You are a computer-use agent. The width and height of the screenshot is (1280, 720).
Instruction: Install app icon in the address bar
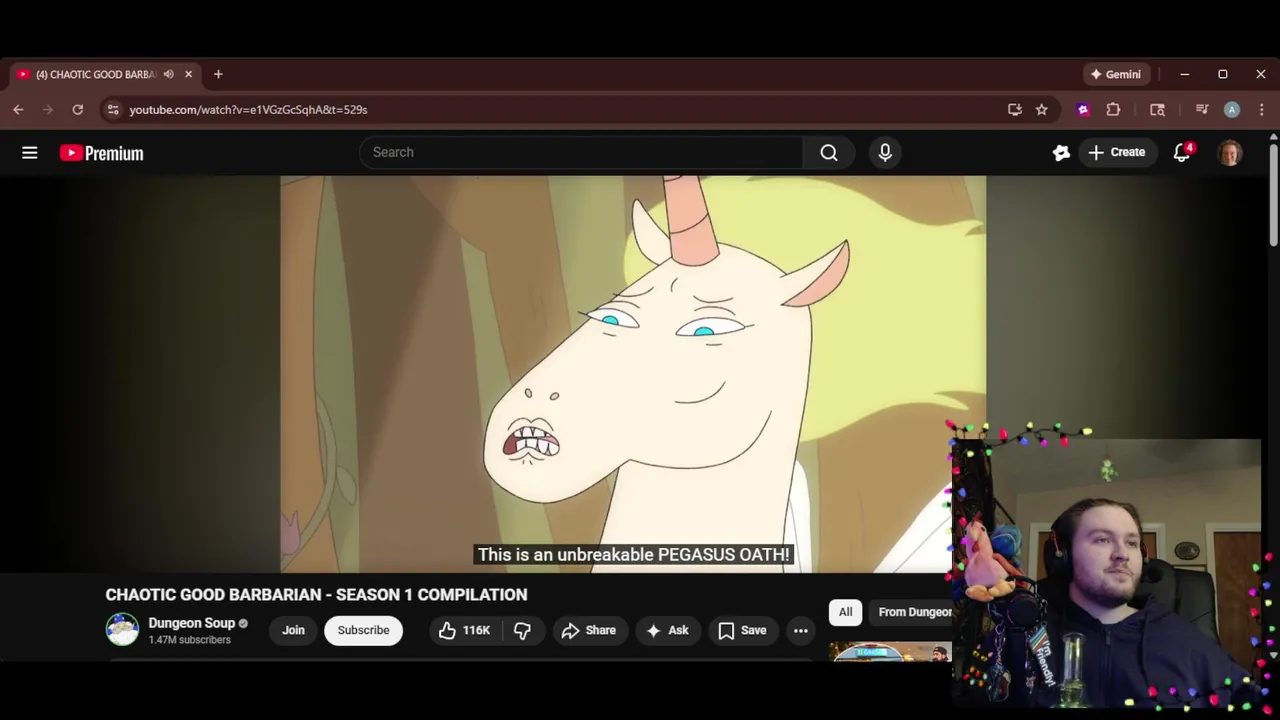[1015, 110]
